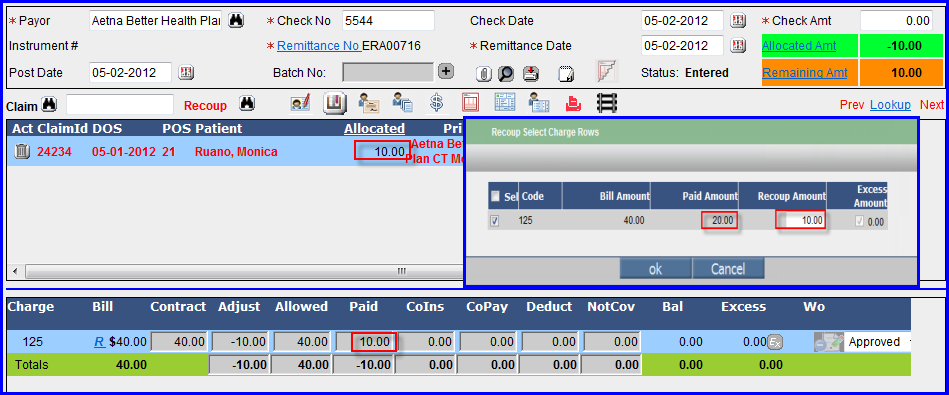Viewport: 949px width, 395px height.
Task: Select claim row Ruano, Monica
Action: click(x=235, y=151)
